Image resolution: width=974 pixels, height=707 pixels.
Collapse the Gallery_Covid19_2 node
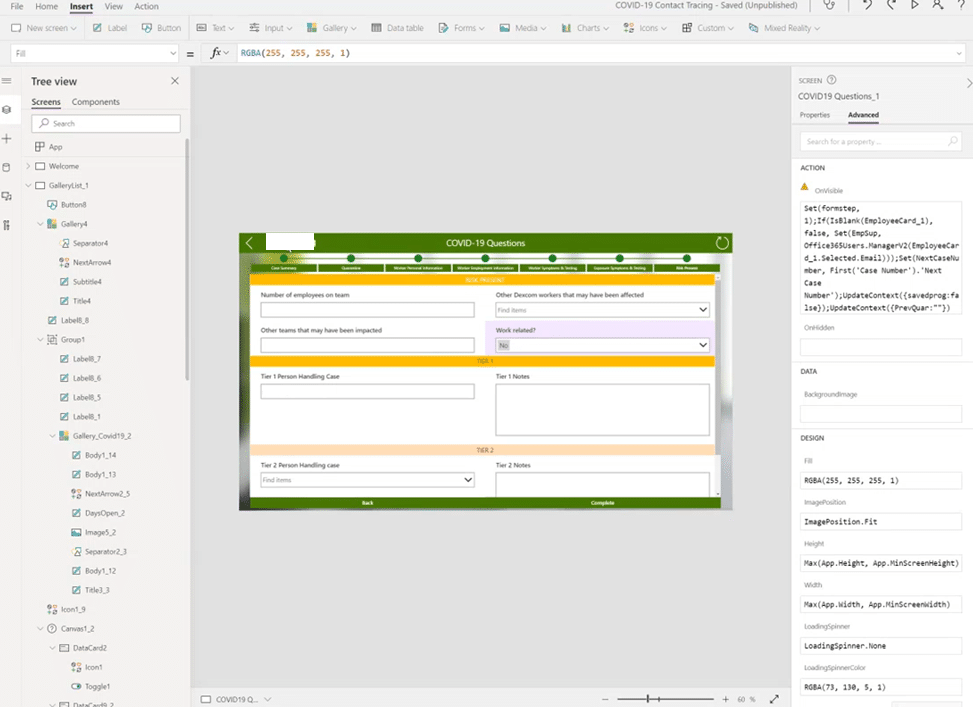pos(52,436)
